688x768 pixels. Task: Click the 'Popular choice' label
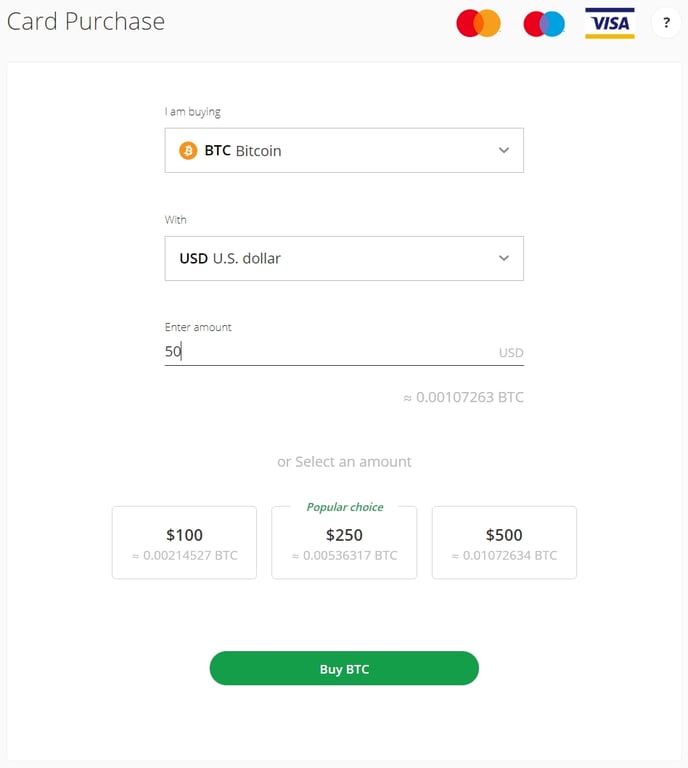[344, 507]
